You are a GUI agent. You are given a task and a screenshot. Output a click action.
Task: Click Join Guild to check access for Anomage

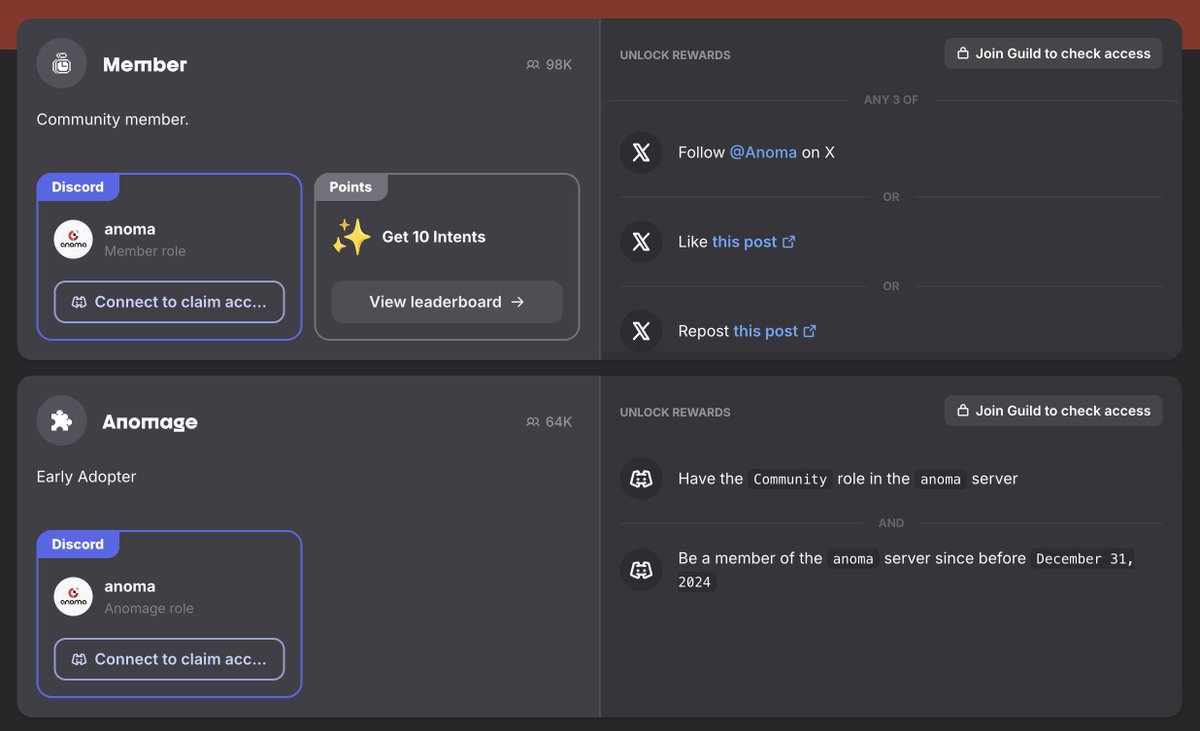1053,411
